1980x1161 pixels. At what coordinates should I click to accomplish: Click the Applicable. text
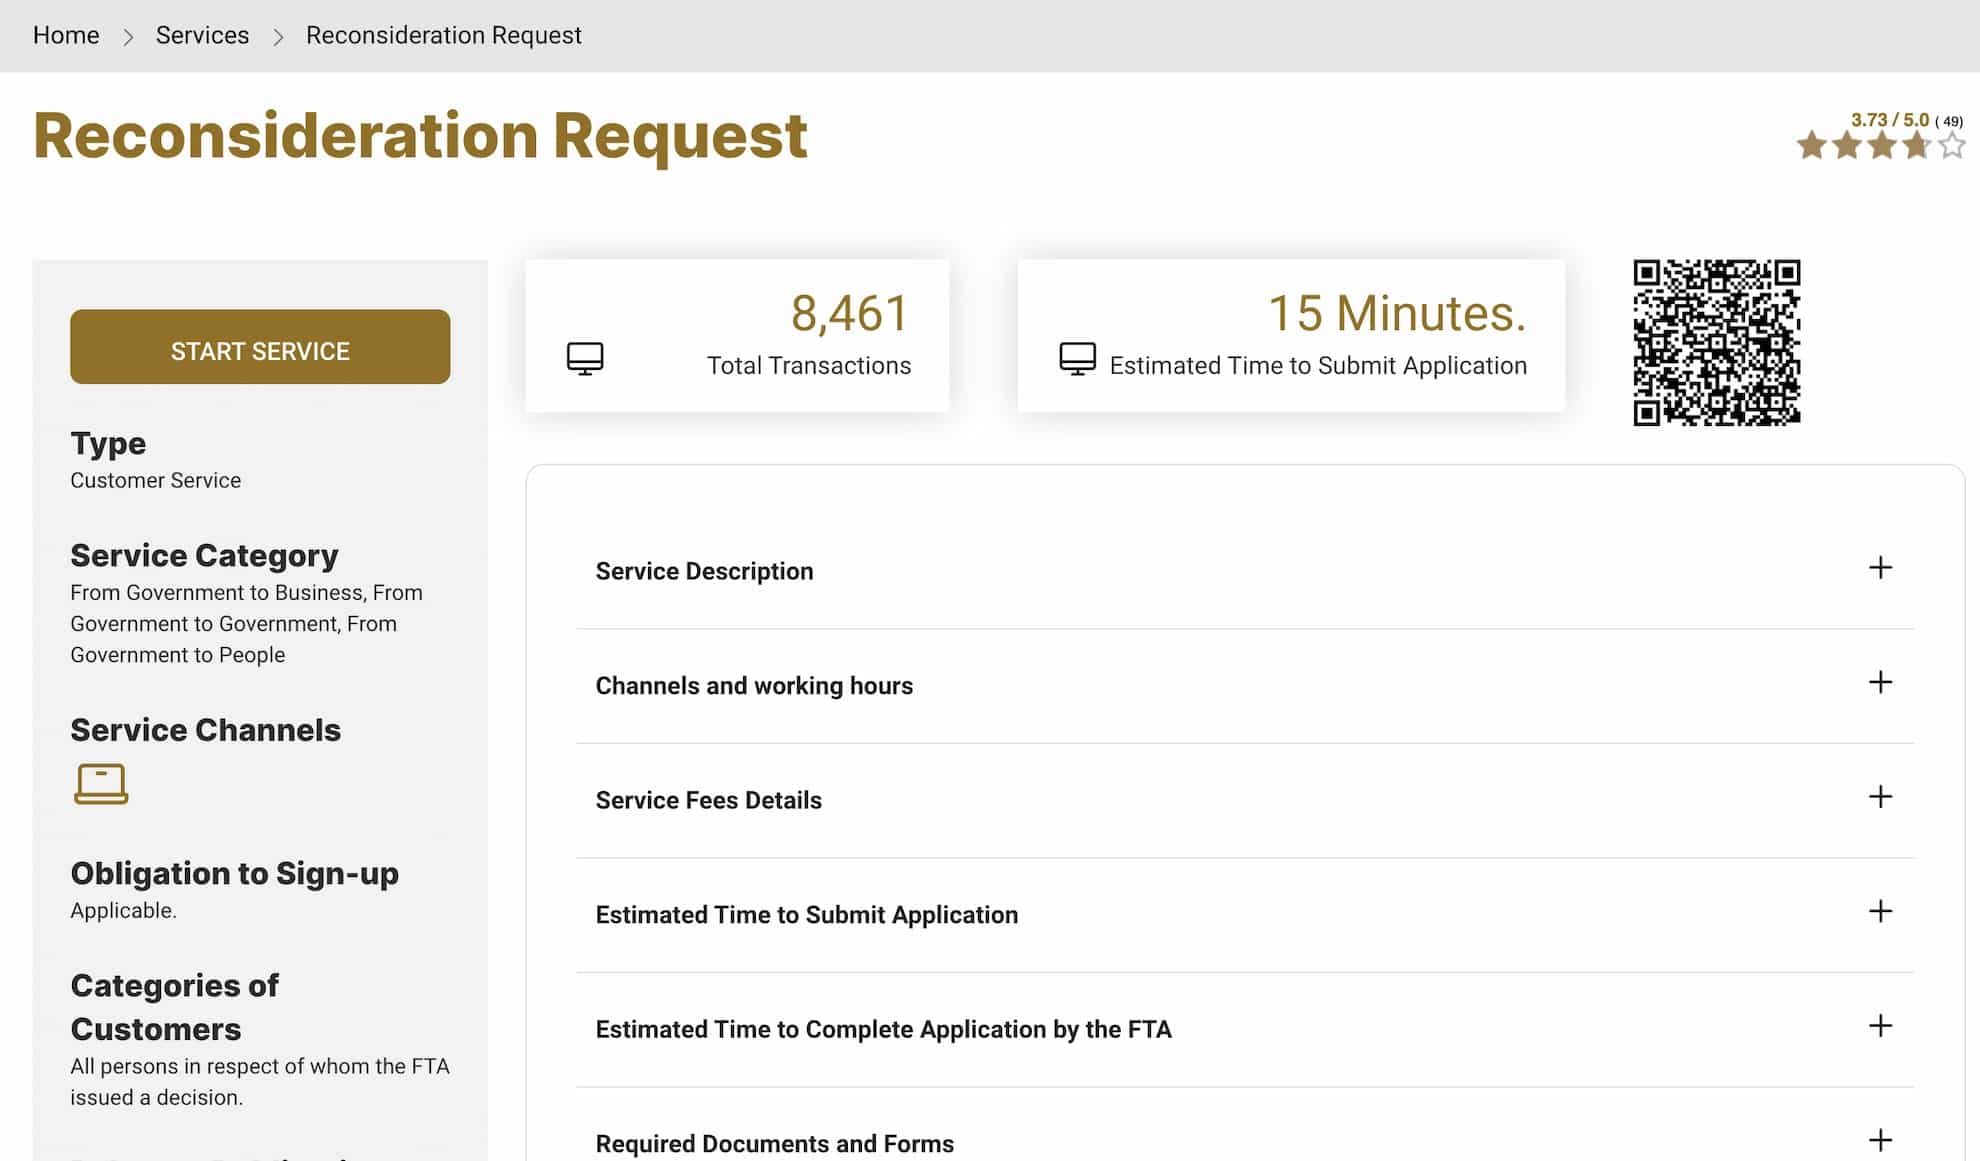tap(123, 910)
